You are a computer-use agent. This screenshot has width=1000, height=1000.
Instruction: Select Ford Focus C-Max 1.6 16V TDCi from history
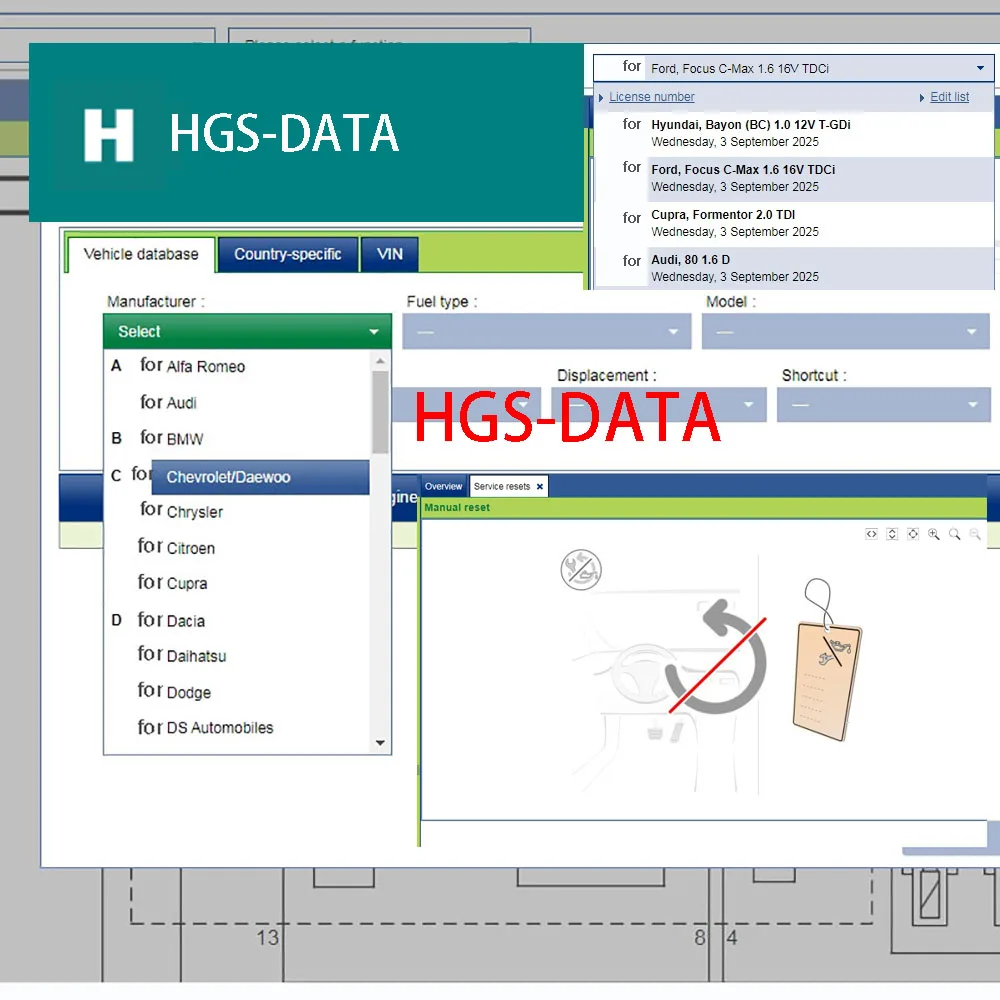(793, 179)
